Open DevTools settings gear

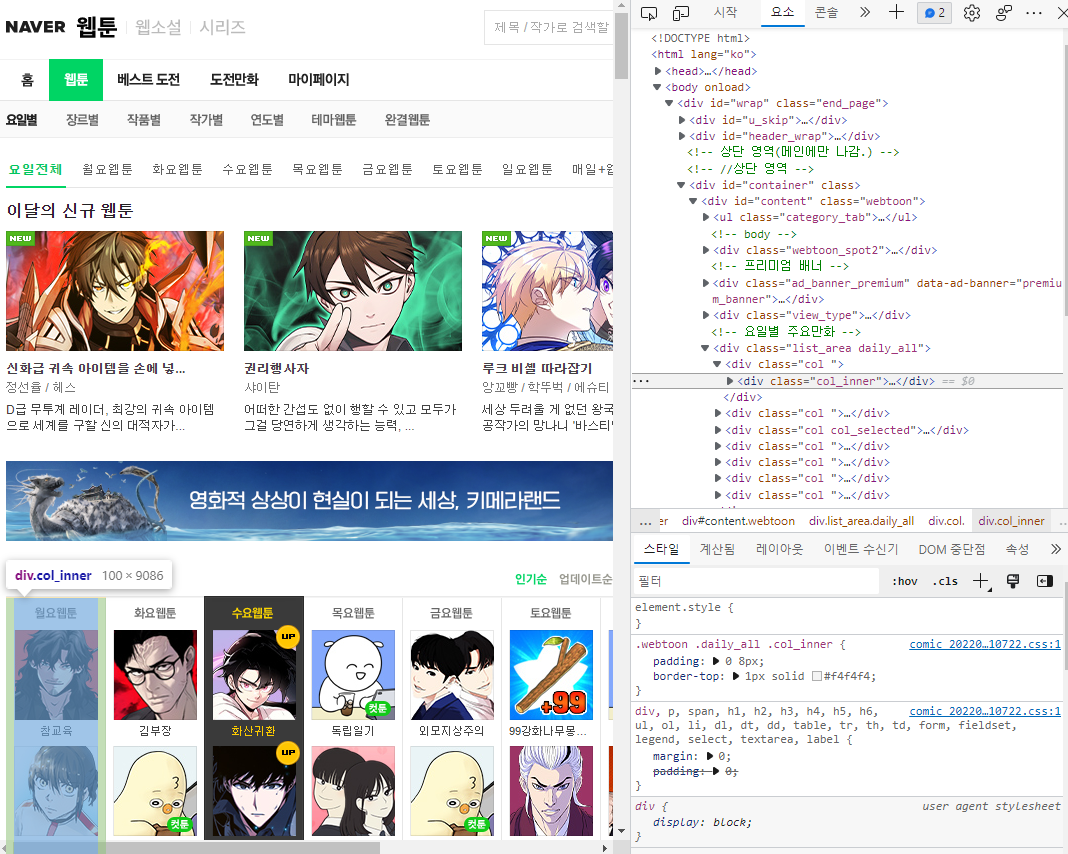tap(972, 13)
